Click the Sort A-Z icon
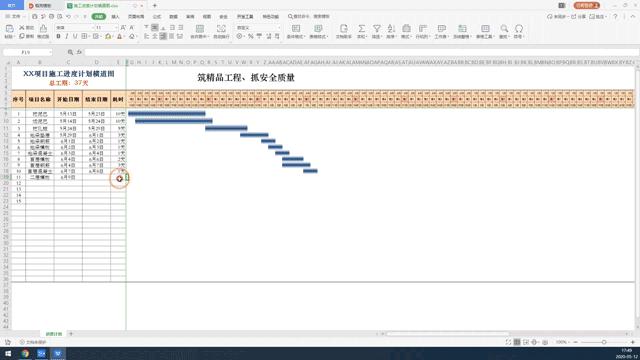 click(x=391, y=28)
